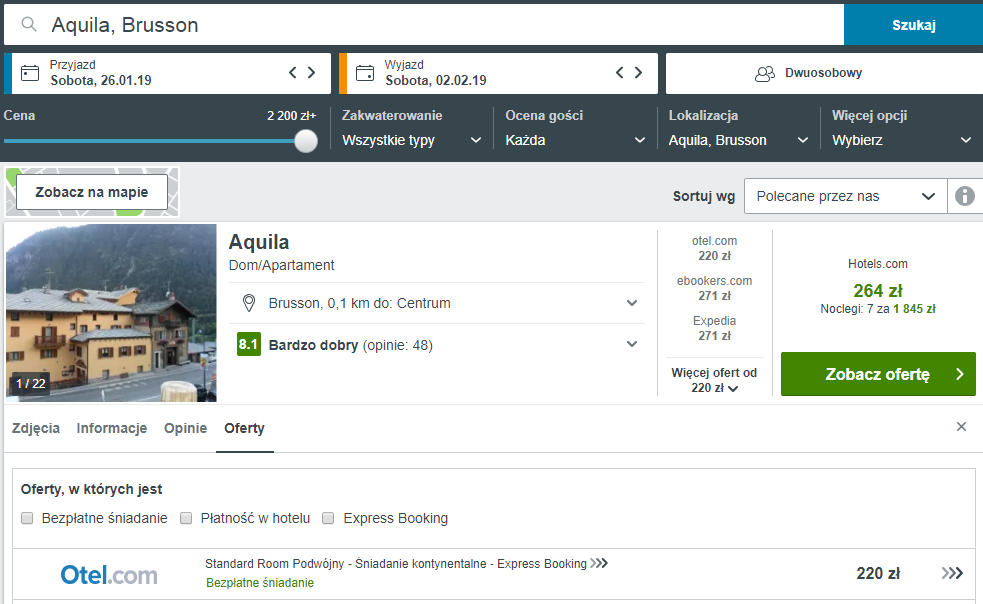Expand the Sortuj wg dropdown
Image resolution: width=983 pixels, height=604 pixels.
tap(845, 196)
